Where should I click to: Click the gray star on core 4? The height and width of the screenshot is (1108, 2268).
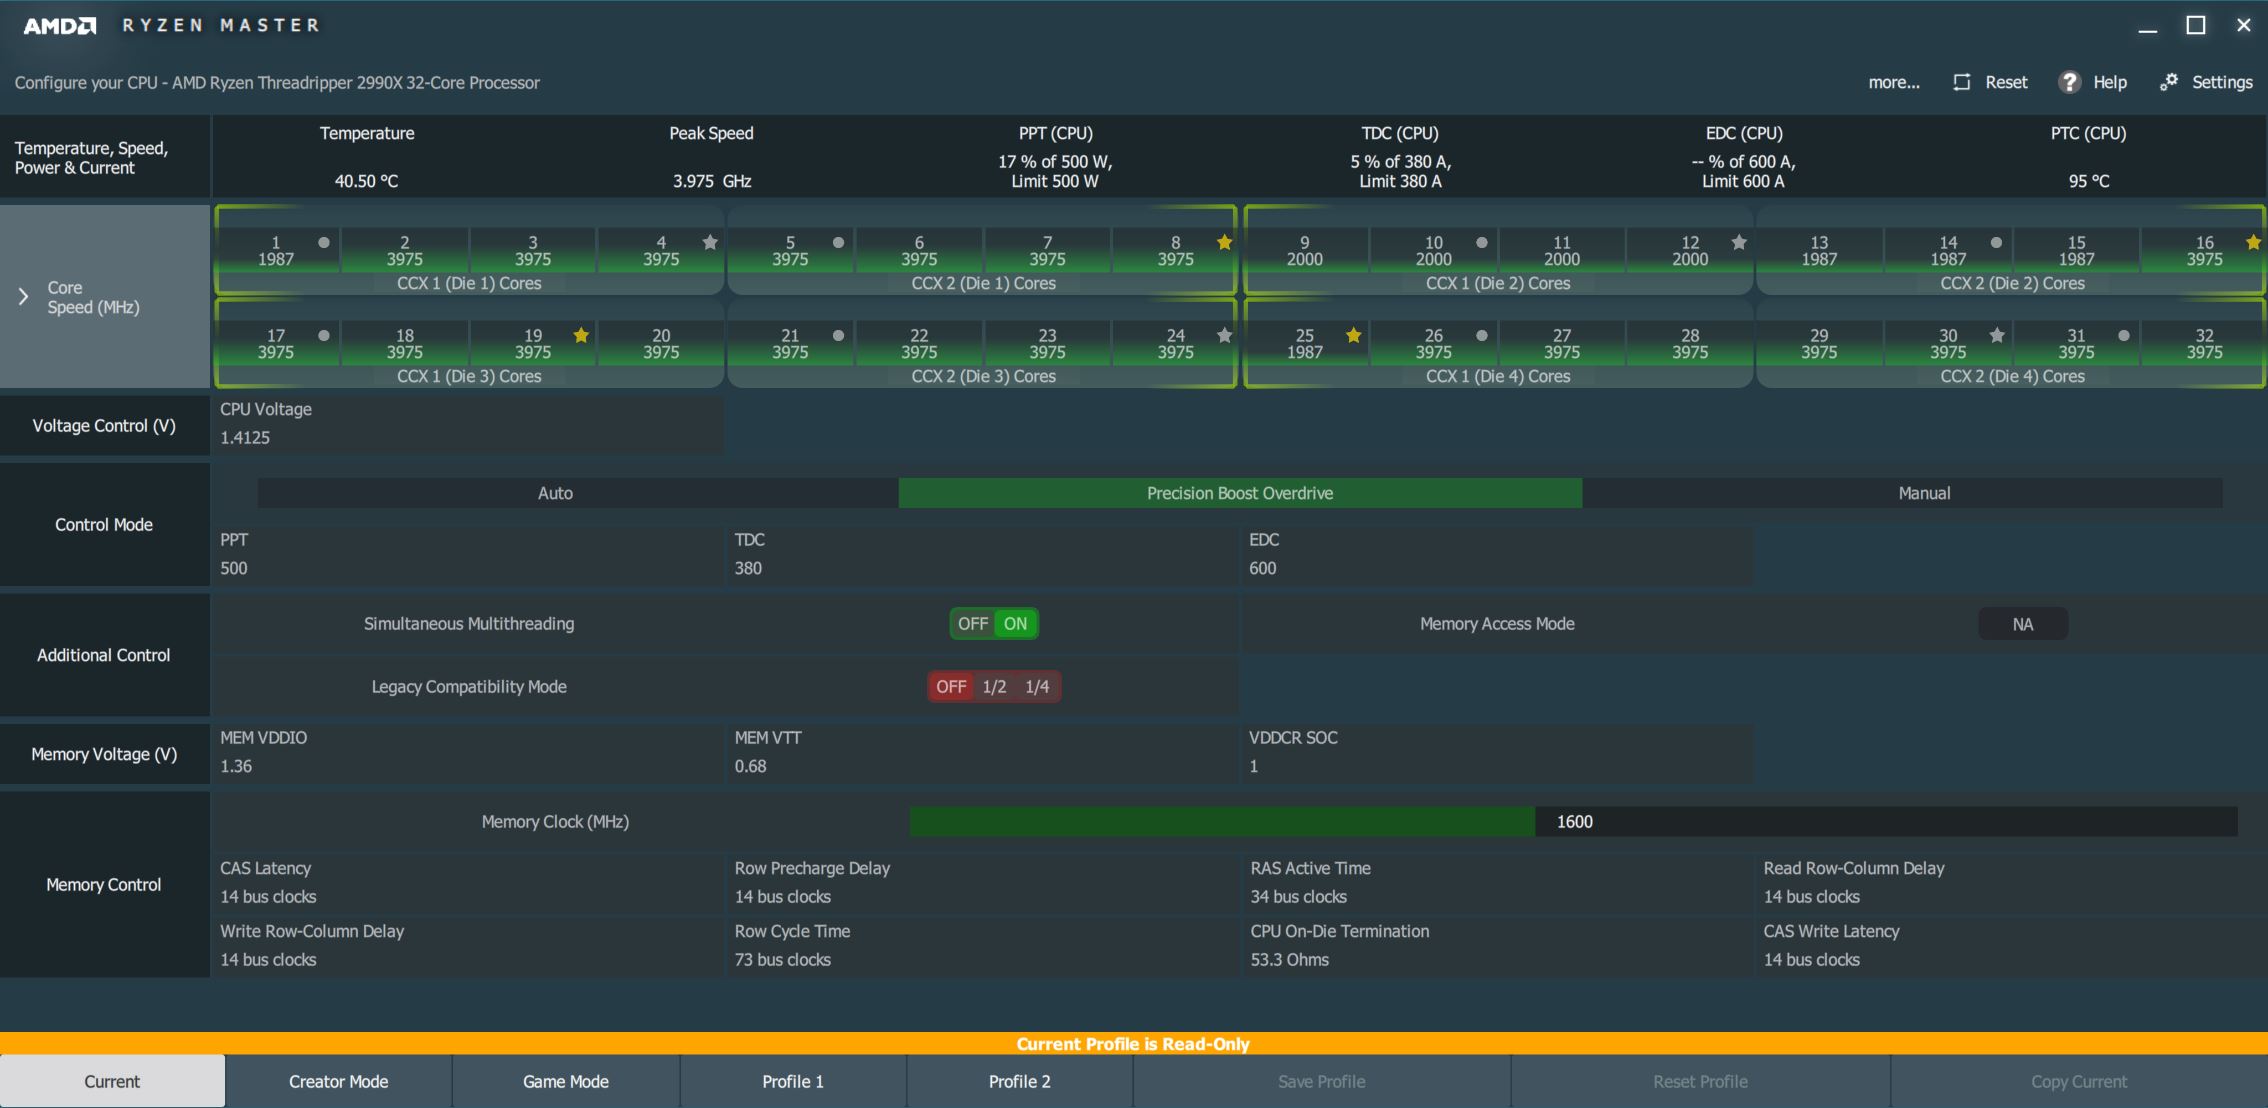(710, 242)
